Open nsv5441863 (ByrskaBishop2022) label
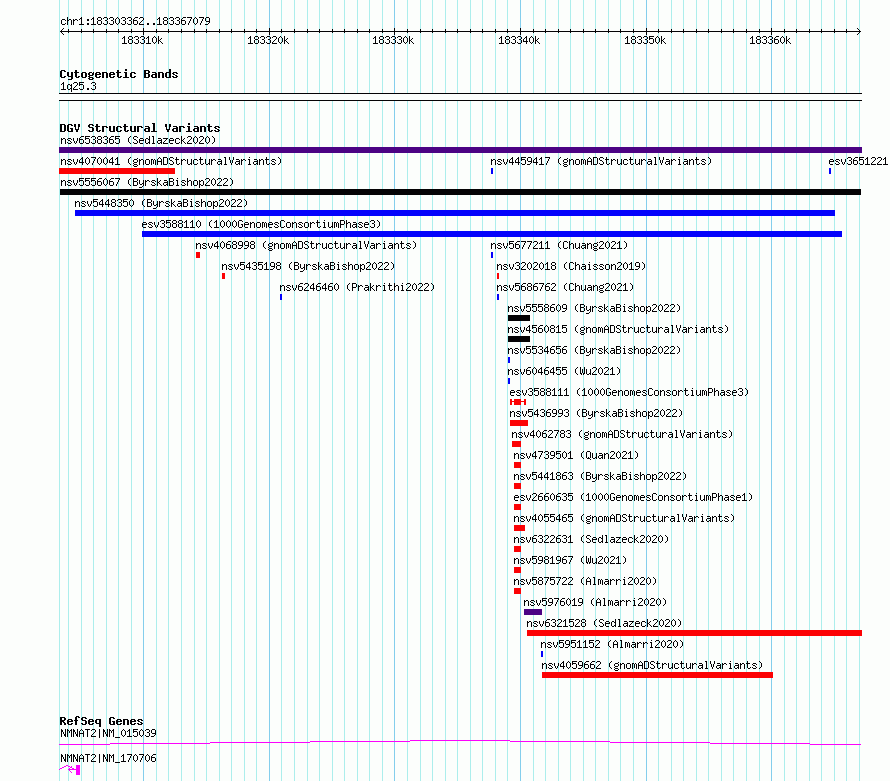Screen dimensions: 890x781 click(x=600, y=476)
